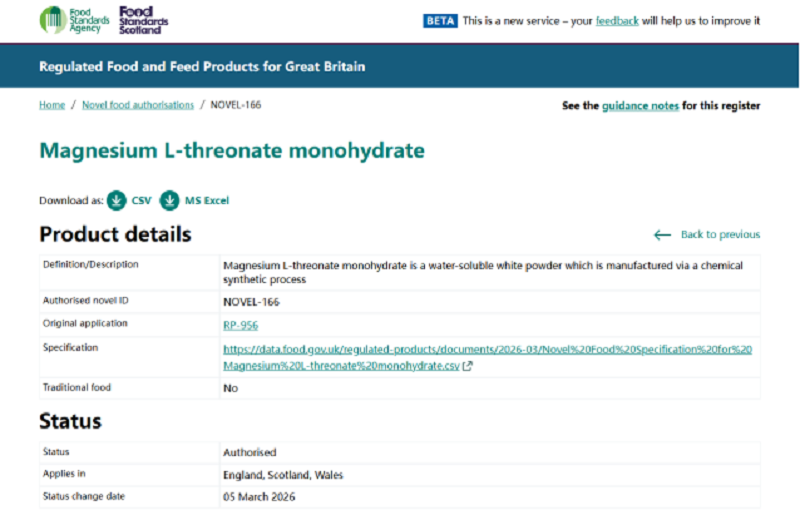Viewport: 800px width, 515px height.
Task: Click the back arrow icon
Action: [x=662, y=235]
